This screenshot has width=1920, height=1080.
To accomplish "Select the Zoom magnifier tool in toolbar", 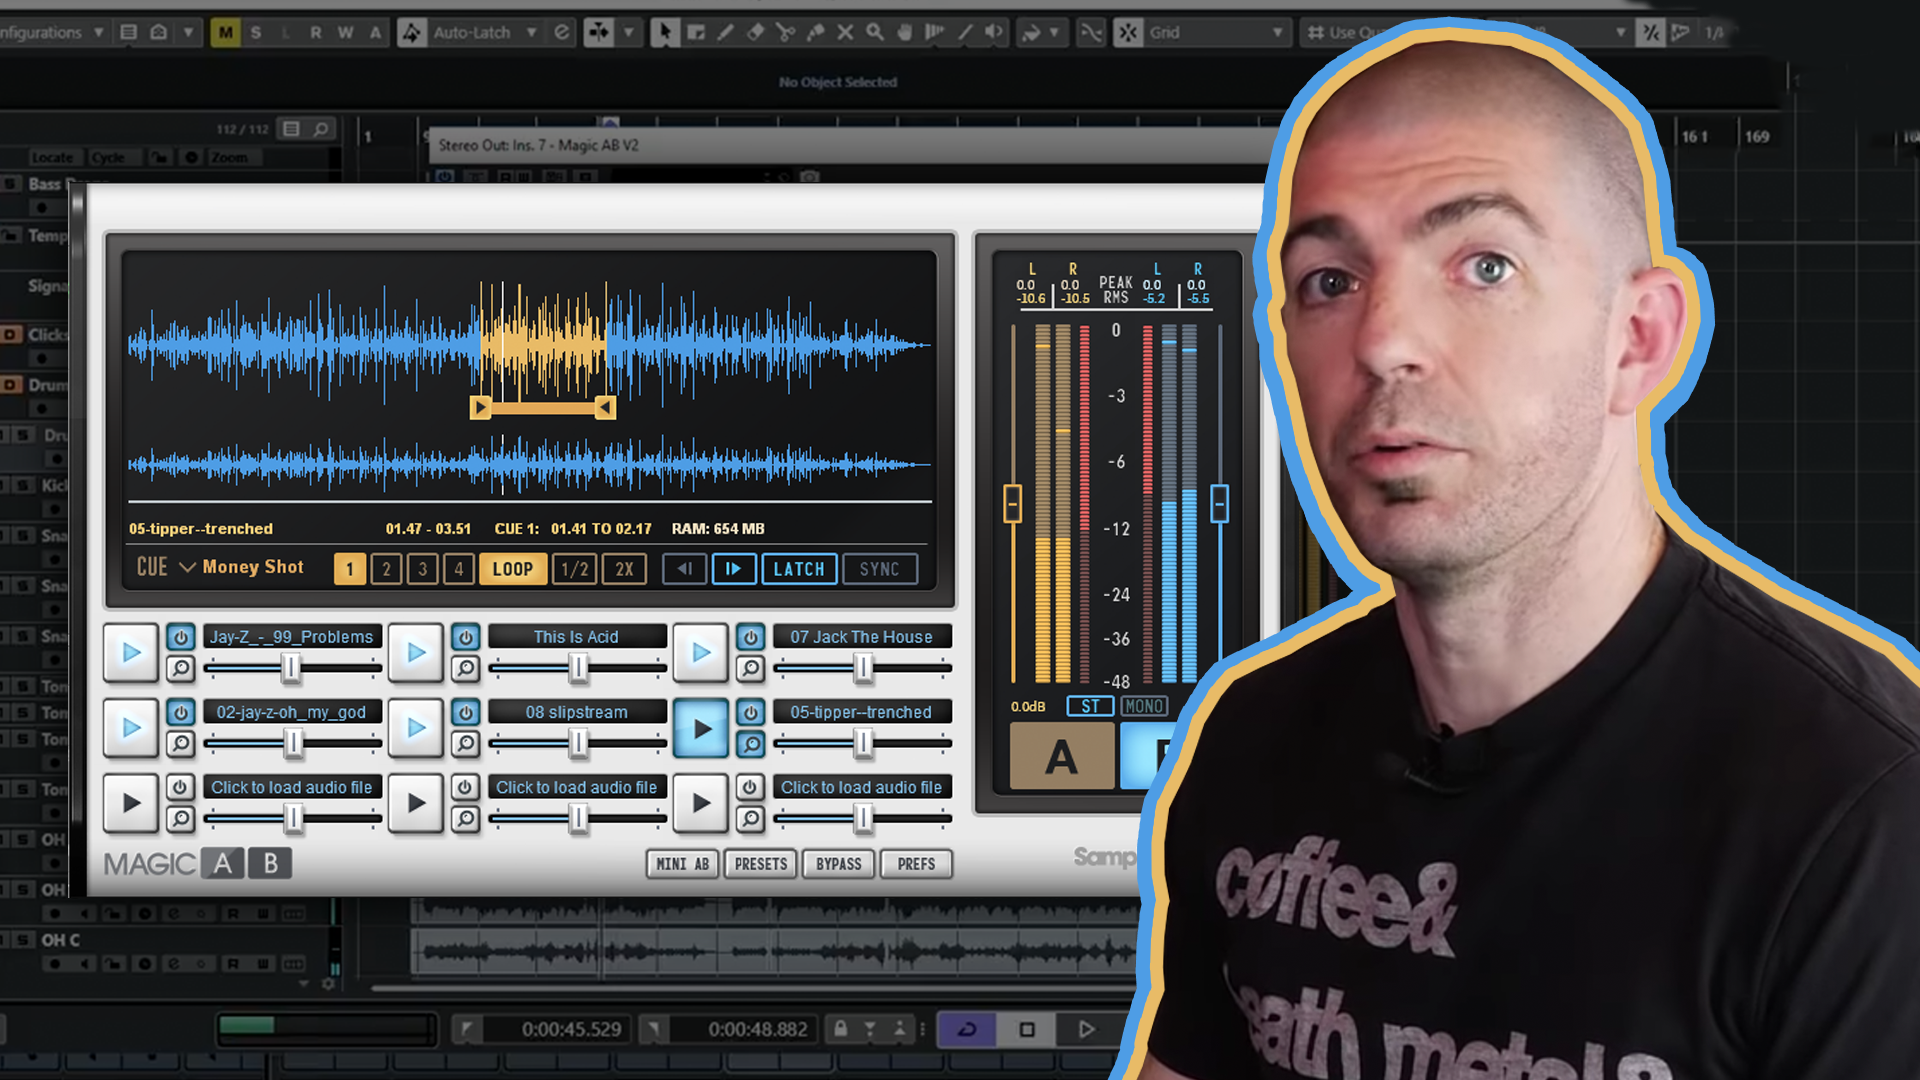I will click(875, 32).
